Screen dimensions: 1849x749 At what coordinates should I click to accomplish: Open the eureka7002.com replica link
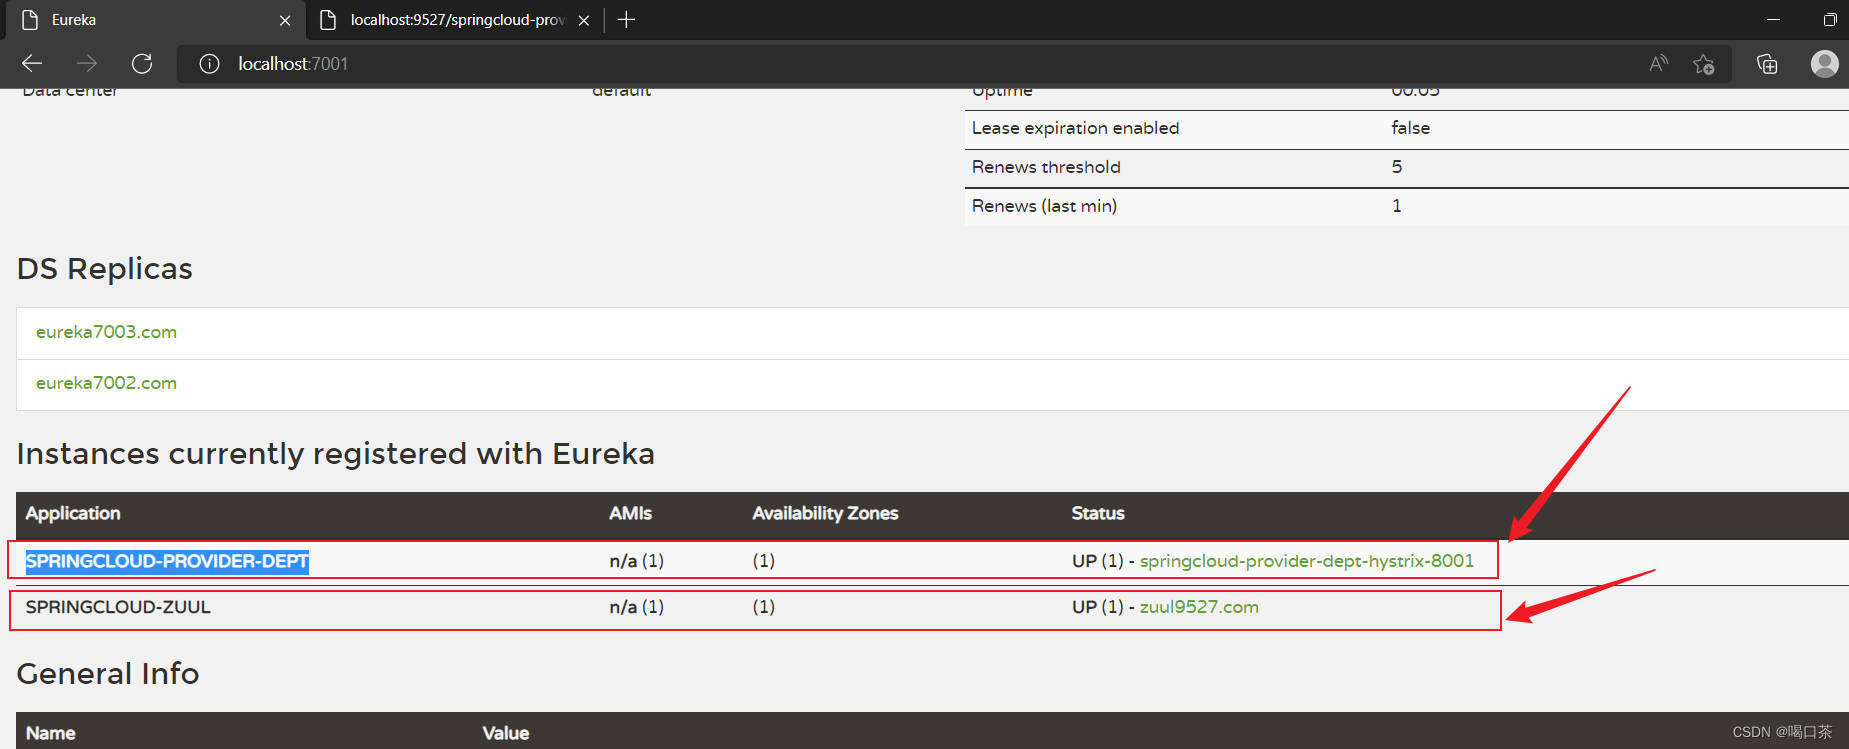coord(106,383)
